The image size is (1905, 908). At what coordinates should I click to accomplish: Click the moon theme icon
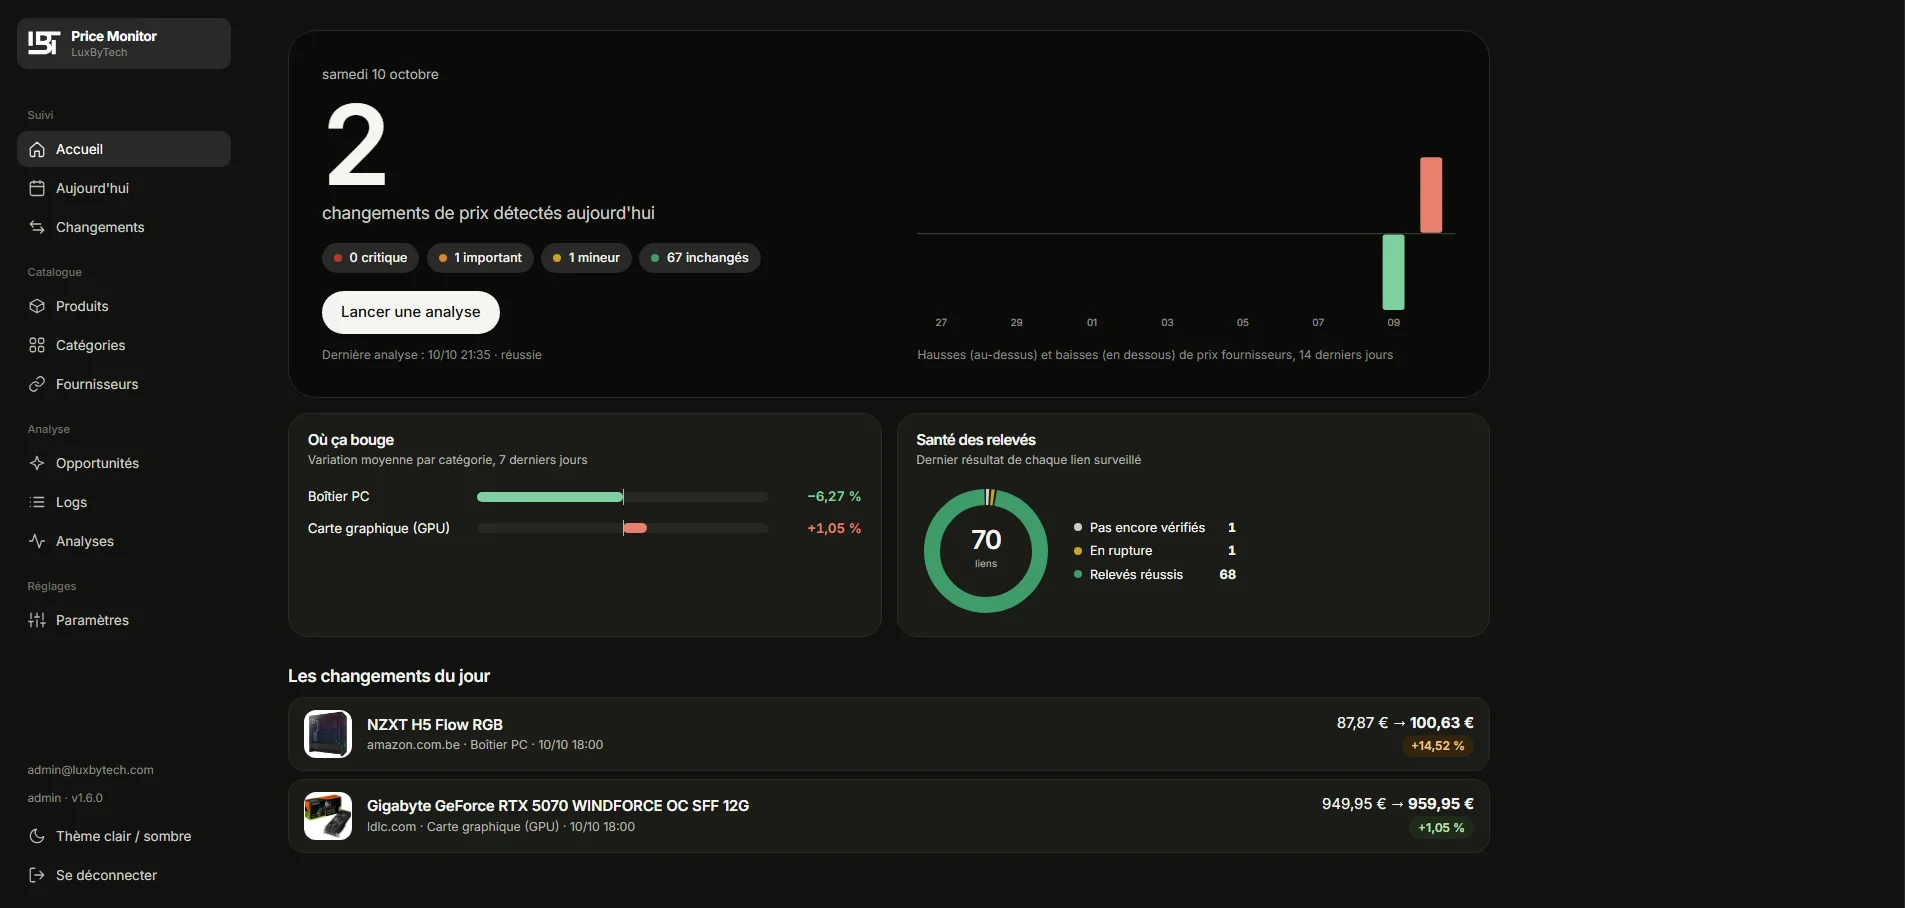[37, 836]
